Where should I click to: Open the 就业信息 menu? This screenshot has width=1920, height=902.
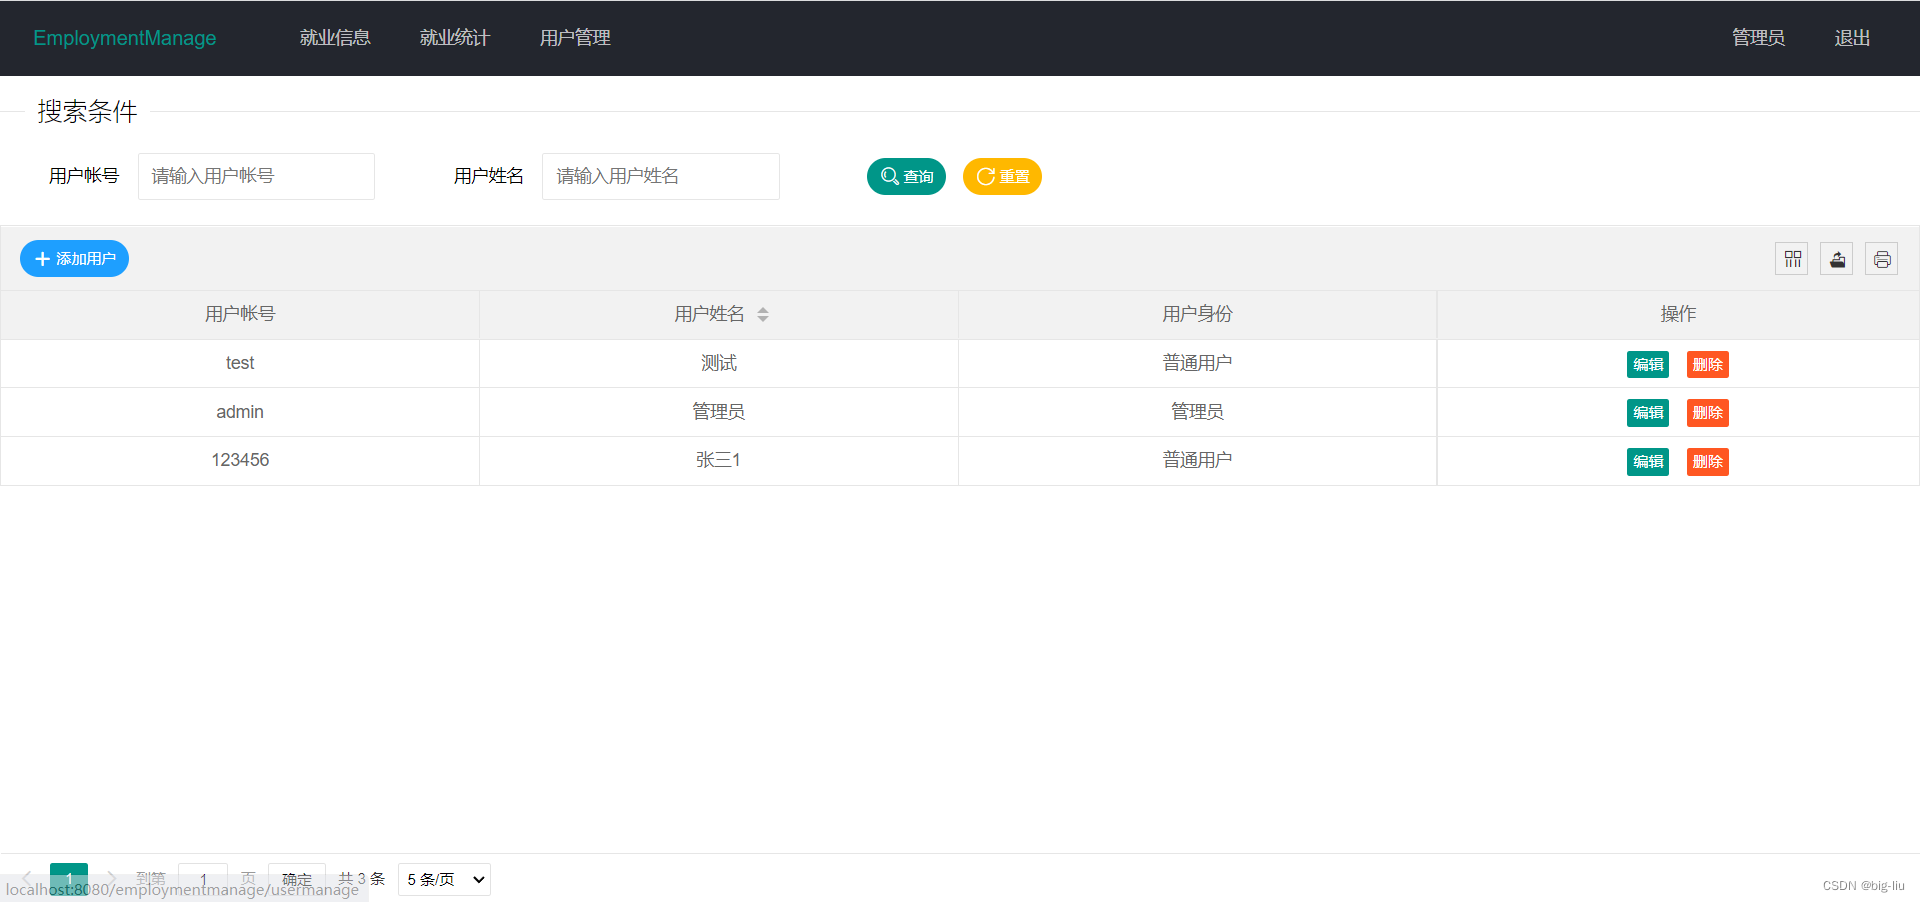click(335, 38)
